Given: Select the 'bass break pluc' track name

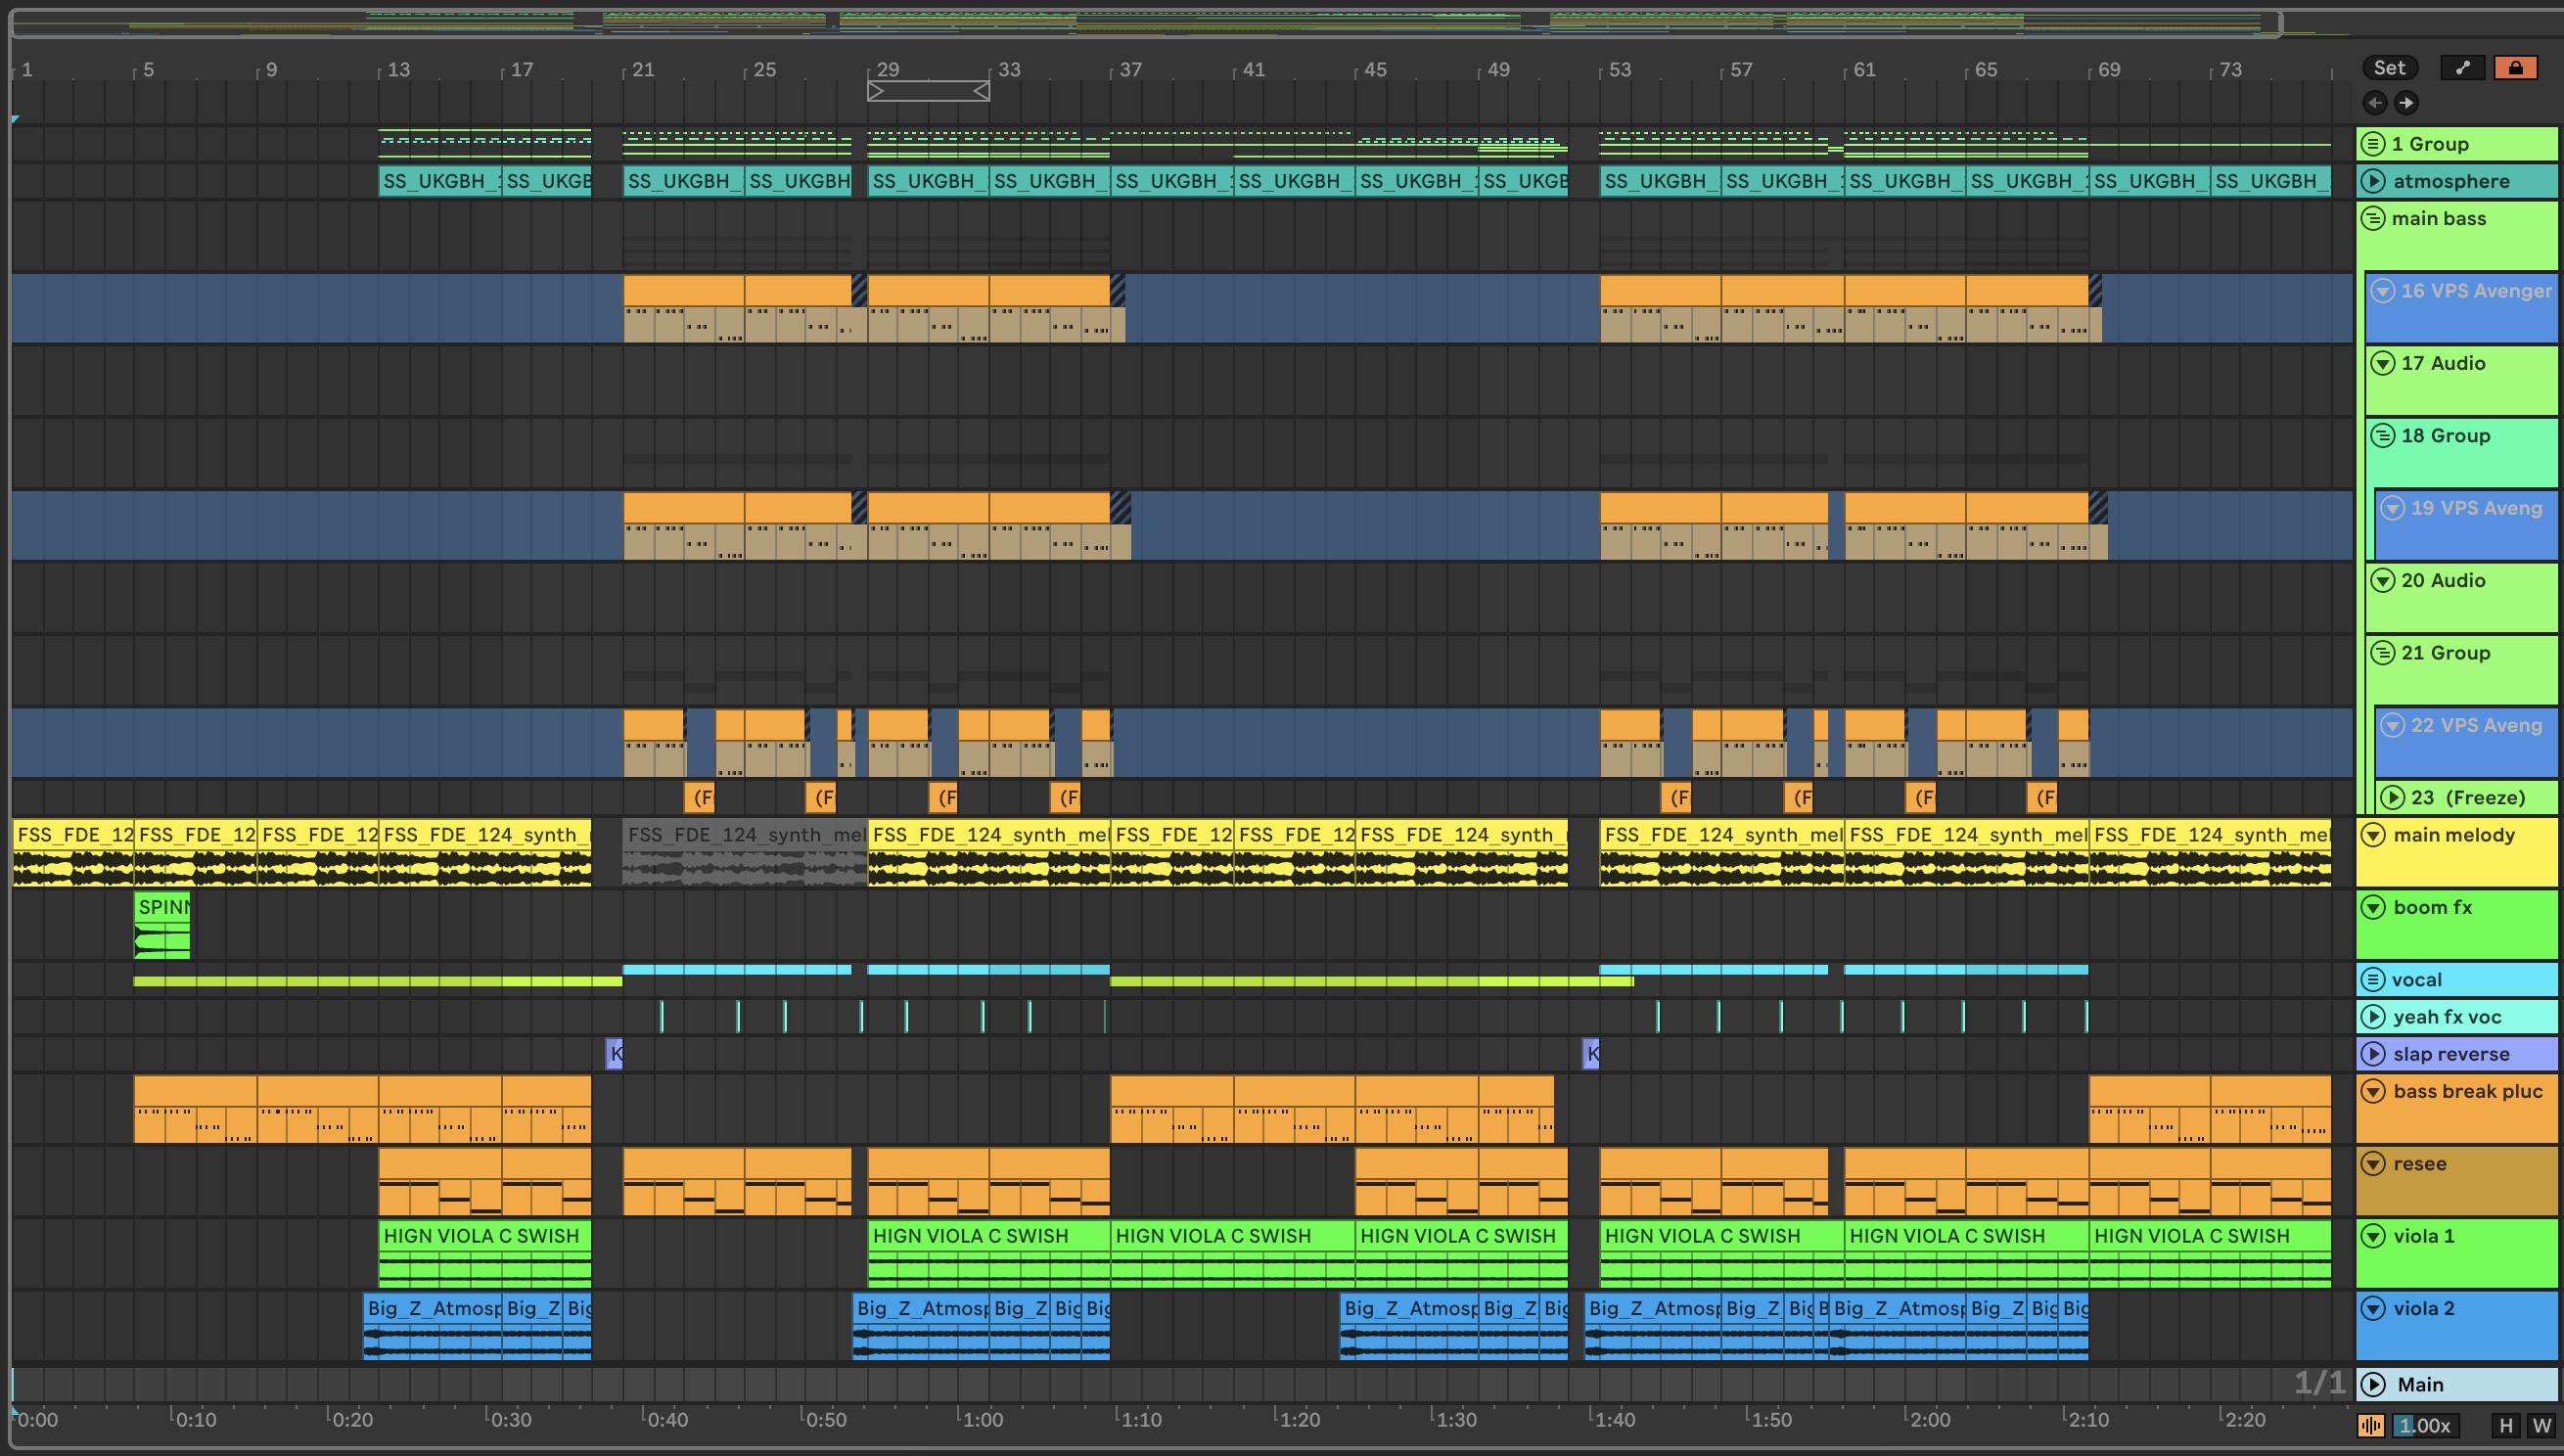Looking at the screenshot, I should [x=2467, y=1091].
